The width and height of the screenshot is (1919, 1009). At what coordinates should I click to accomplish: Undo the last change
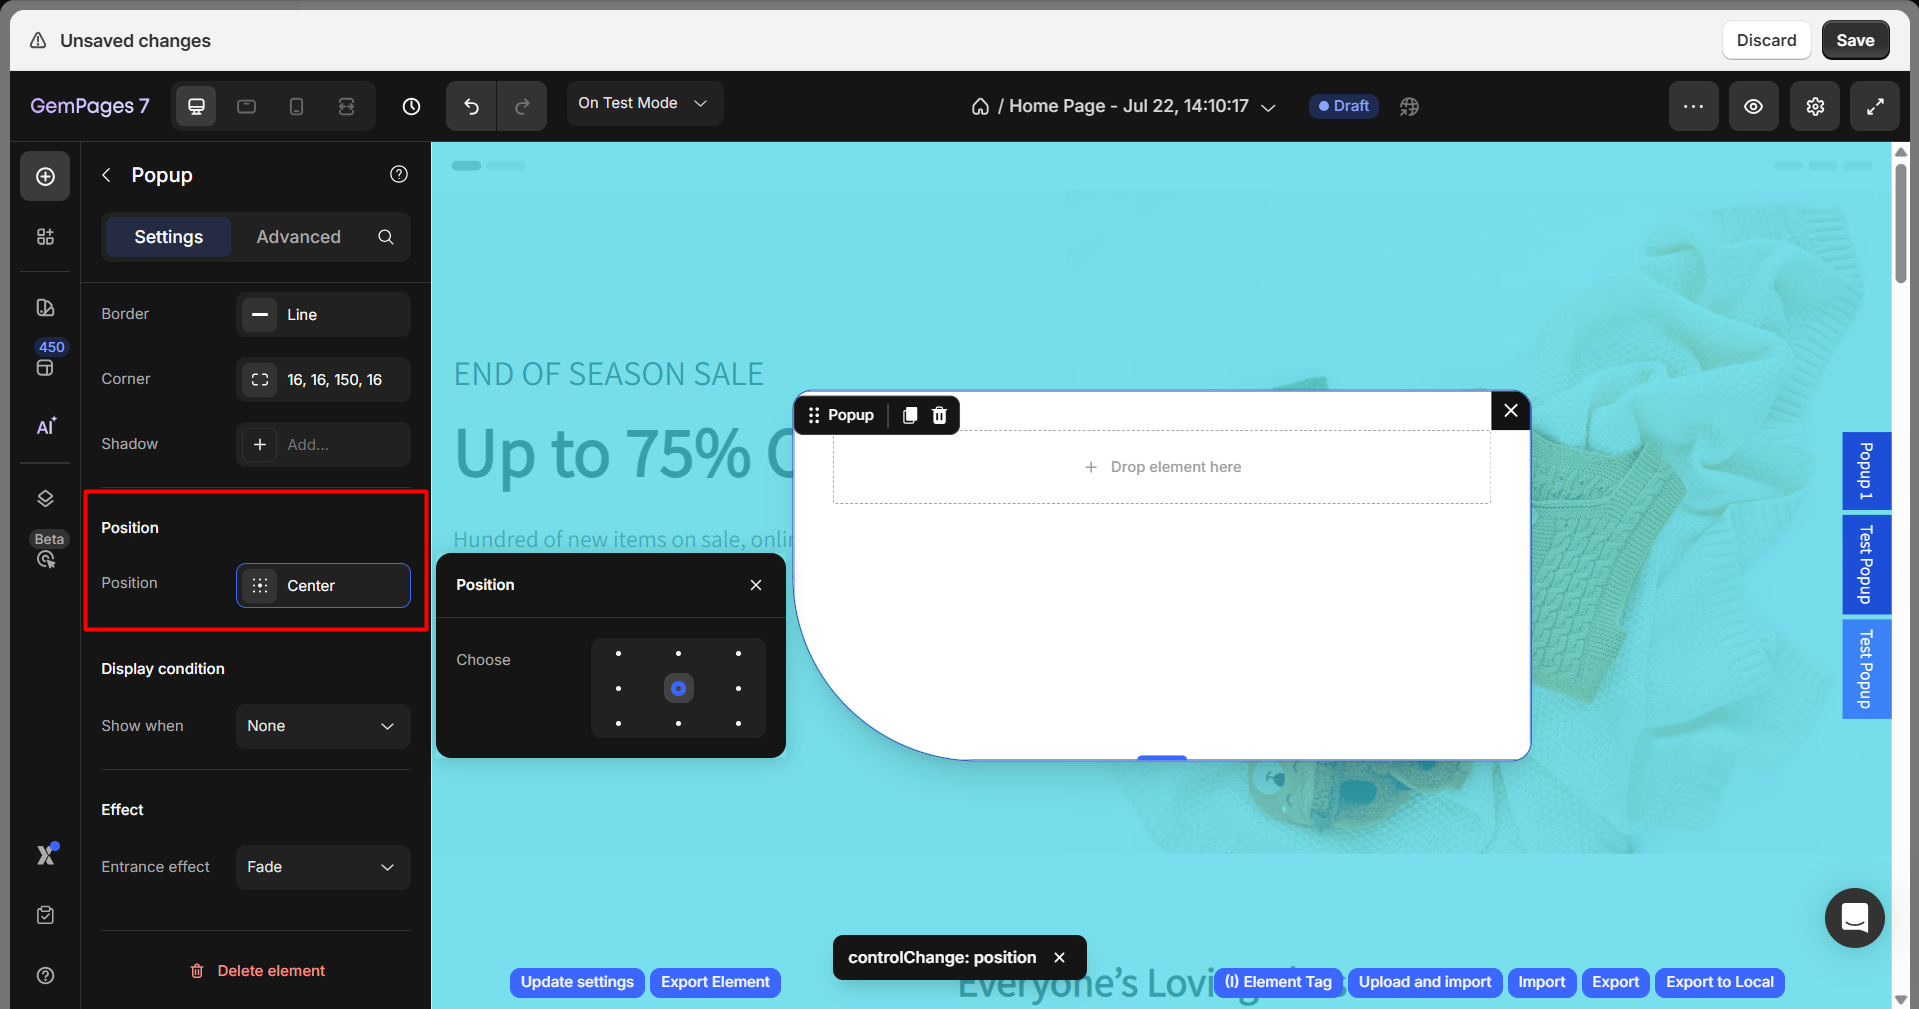point(471,106)
